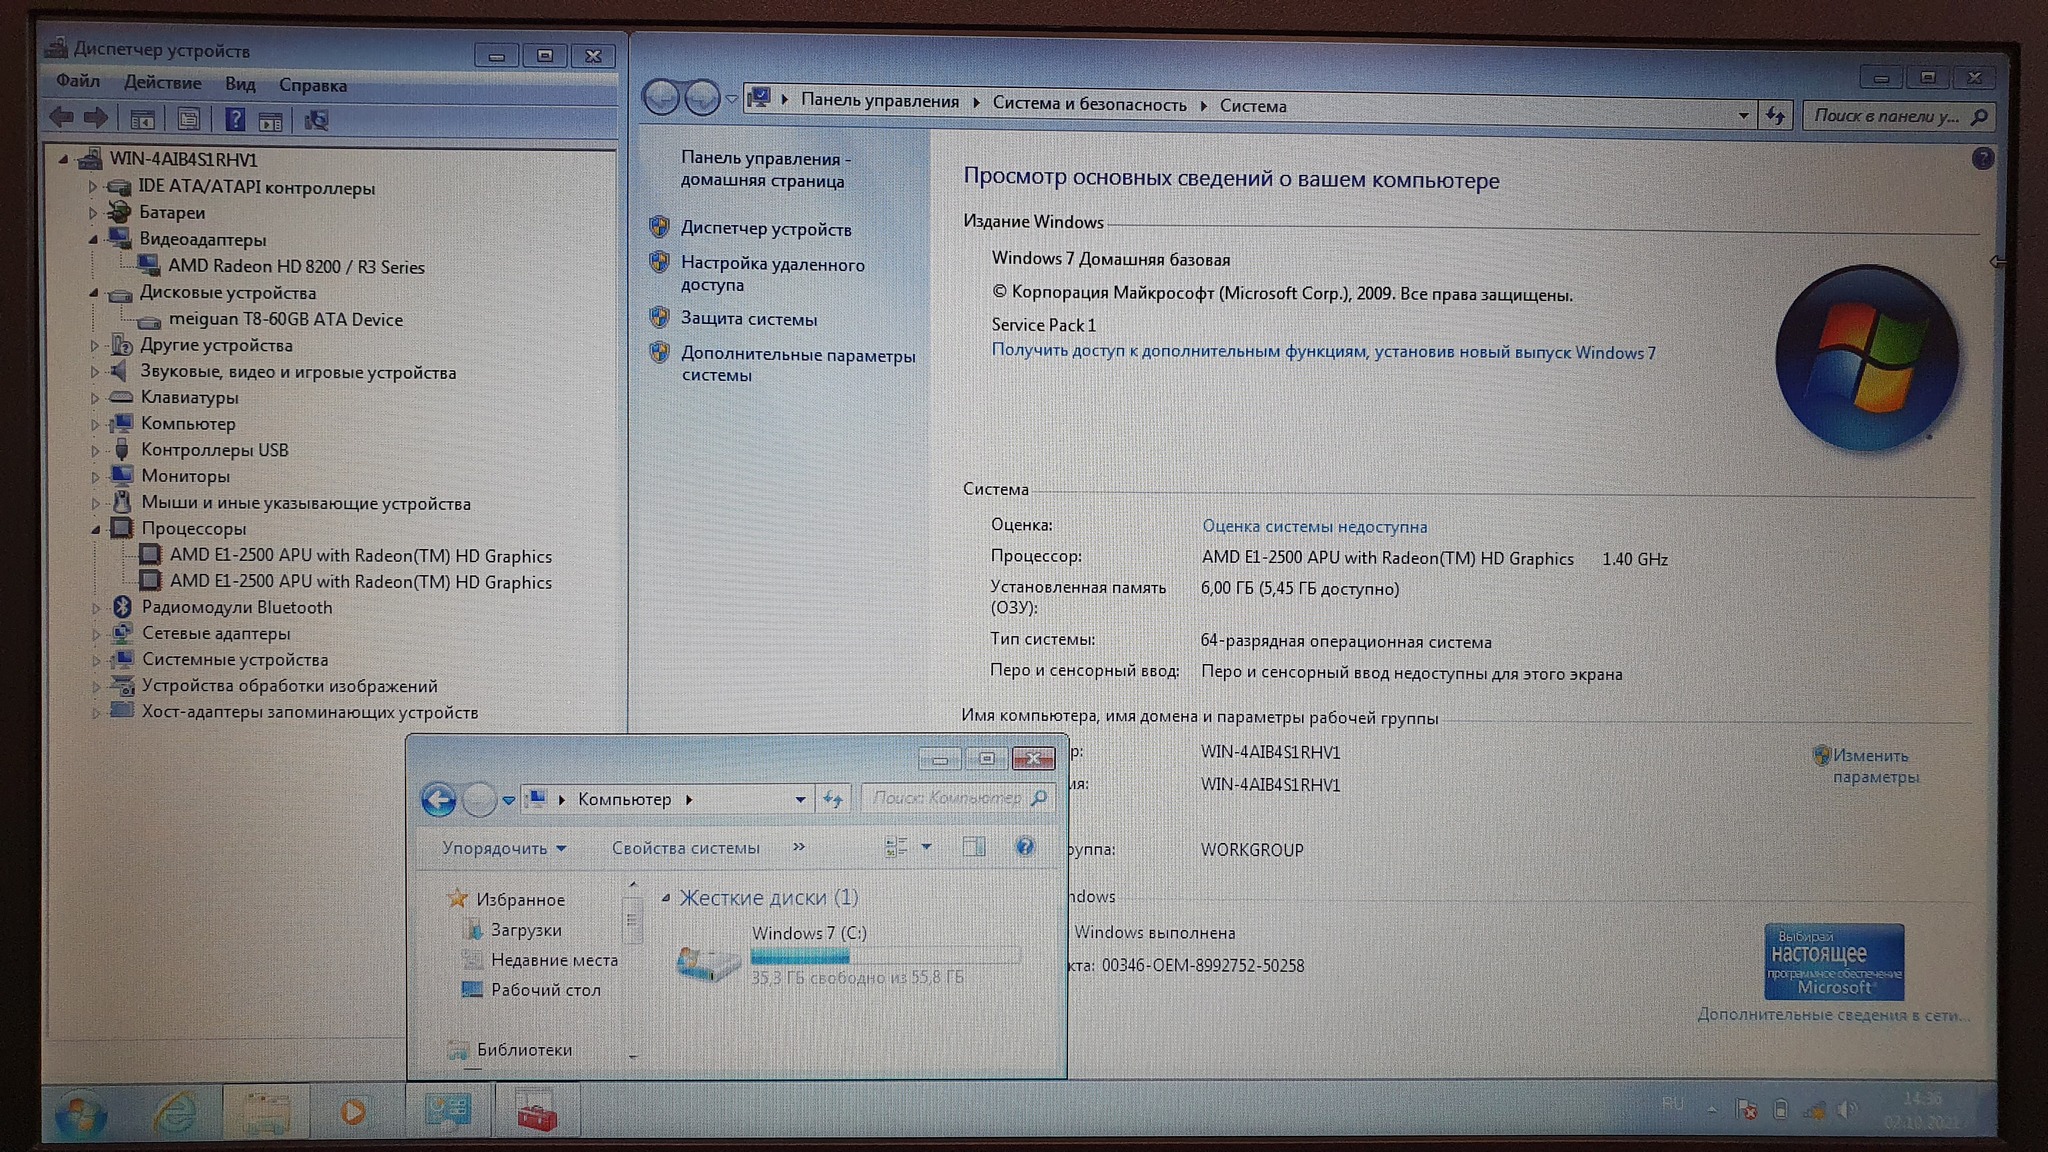The image size is (2048, 1152).
Task: Open the View menu in Device Manager
Action: 240,84
